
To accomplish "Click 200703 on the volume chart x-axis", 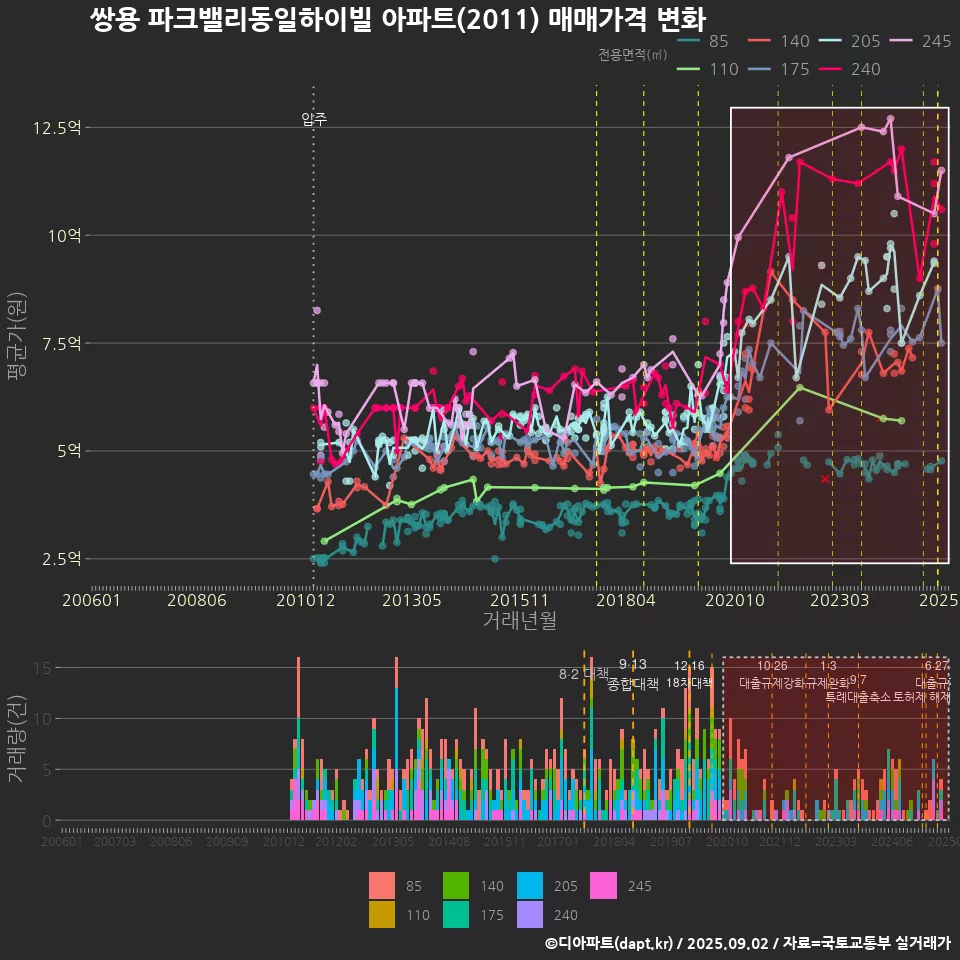I will pyautogui.click(x=114, y=841).
